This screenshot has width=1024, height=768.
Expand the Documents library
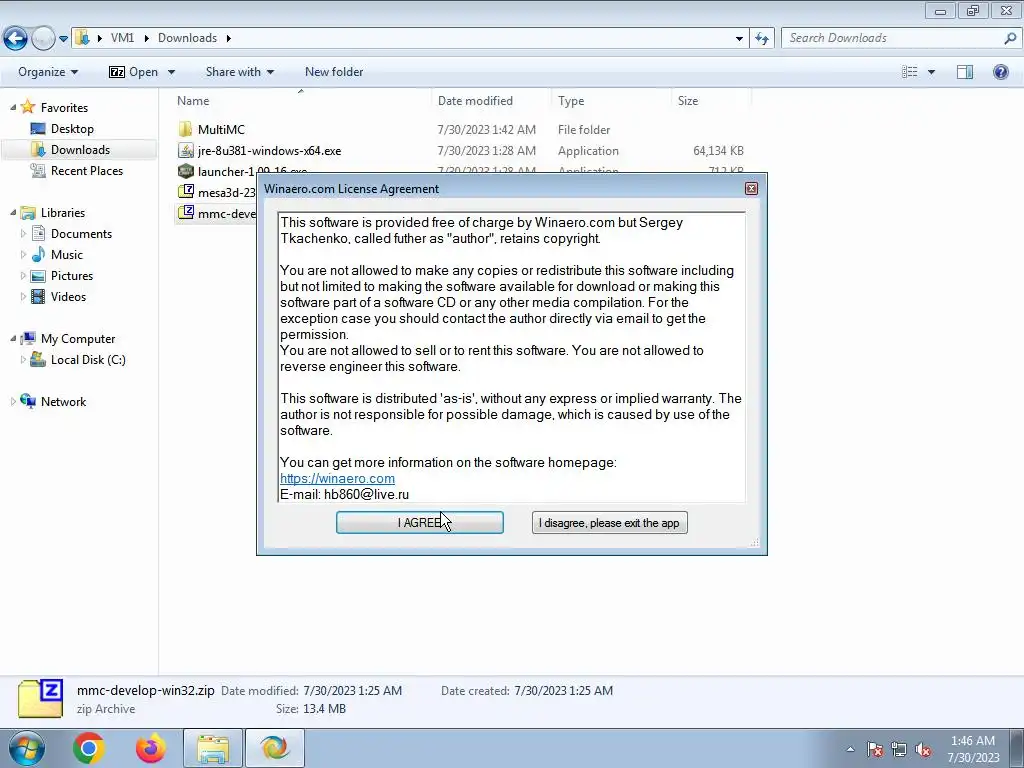click(x=24, y=234)
